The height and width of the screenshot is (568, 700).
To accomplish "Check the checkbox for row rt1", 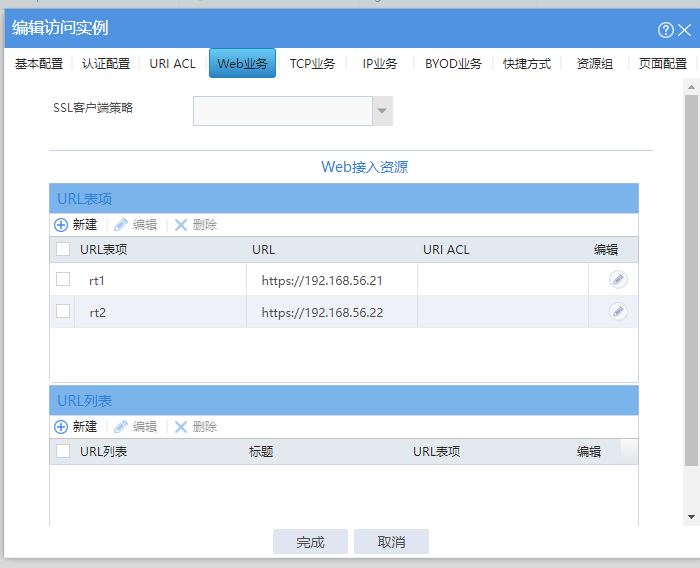I will [x=63, y=279].
